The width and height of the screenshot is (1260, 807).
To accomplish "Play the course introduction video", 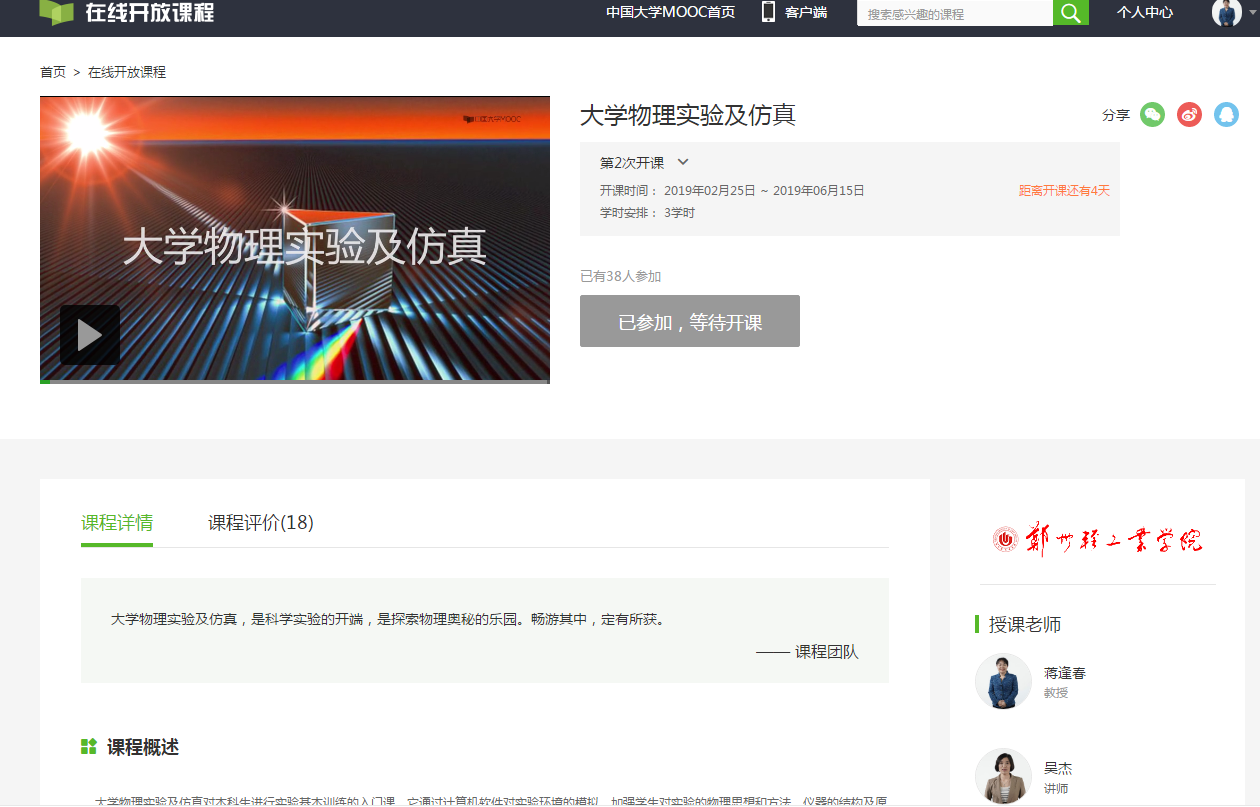I will (90, 335).
